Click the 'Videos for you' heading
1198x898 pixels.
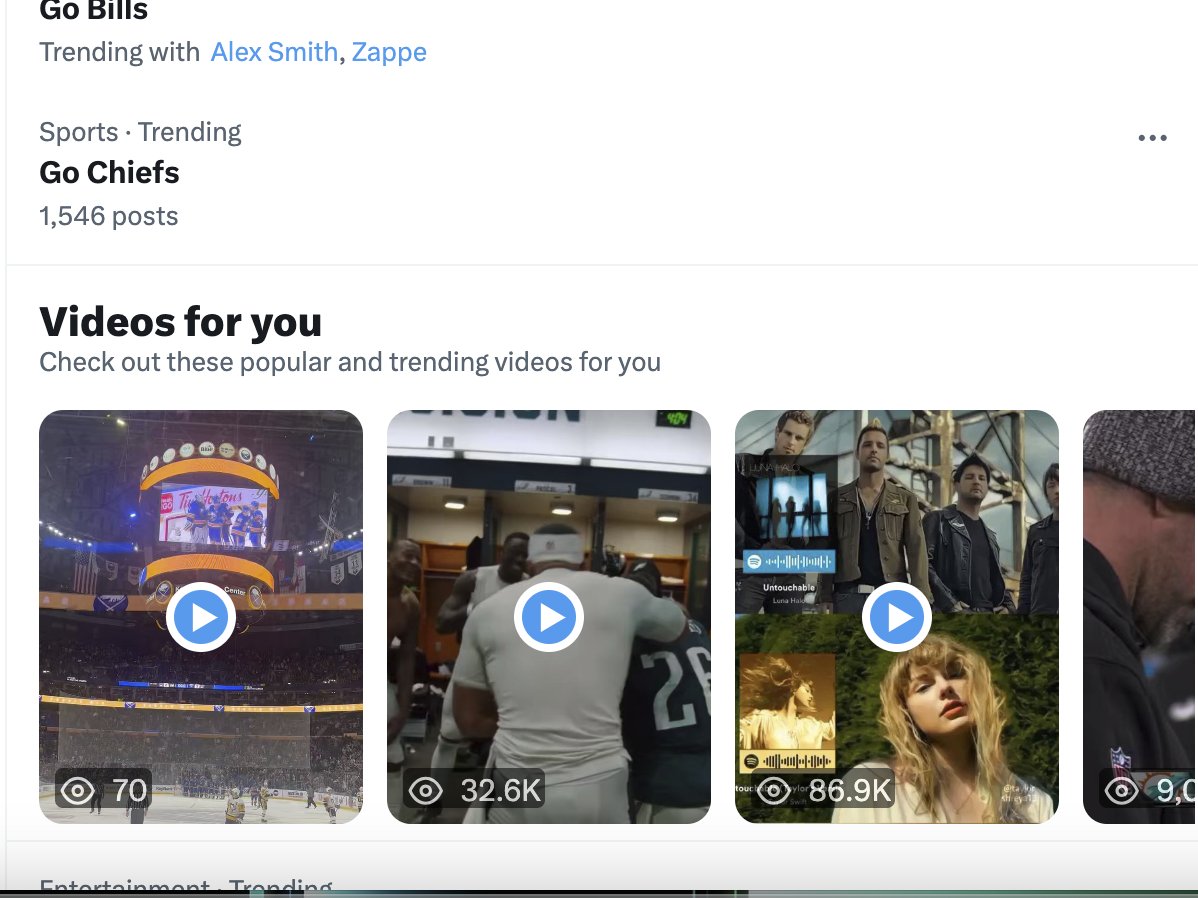tap(180, 321)
